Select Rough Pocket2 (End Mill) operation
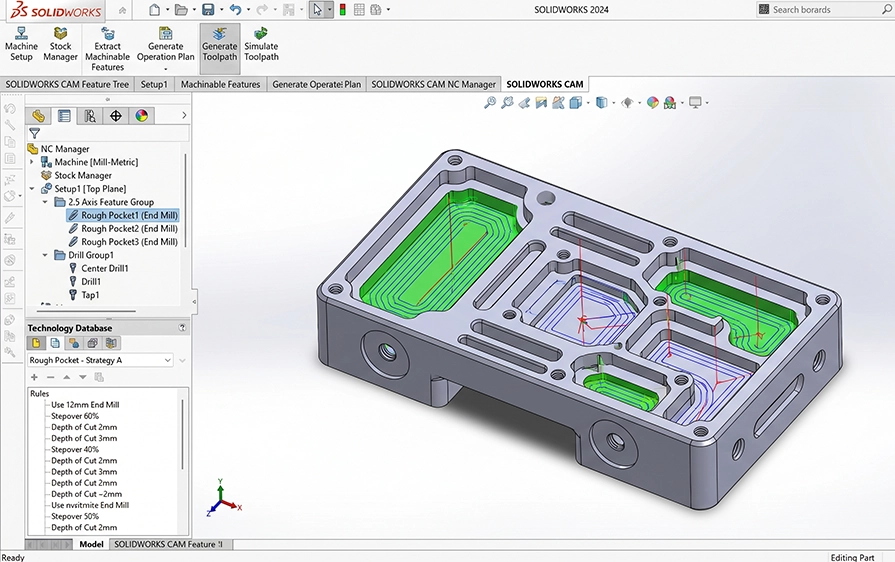The width and height of the screenshot is (895, 562). click(123, 228)
